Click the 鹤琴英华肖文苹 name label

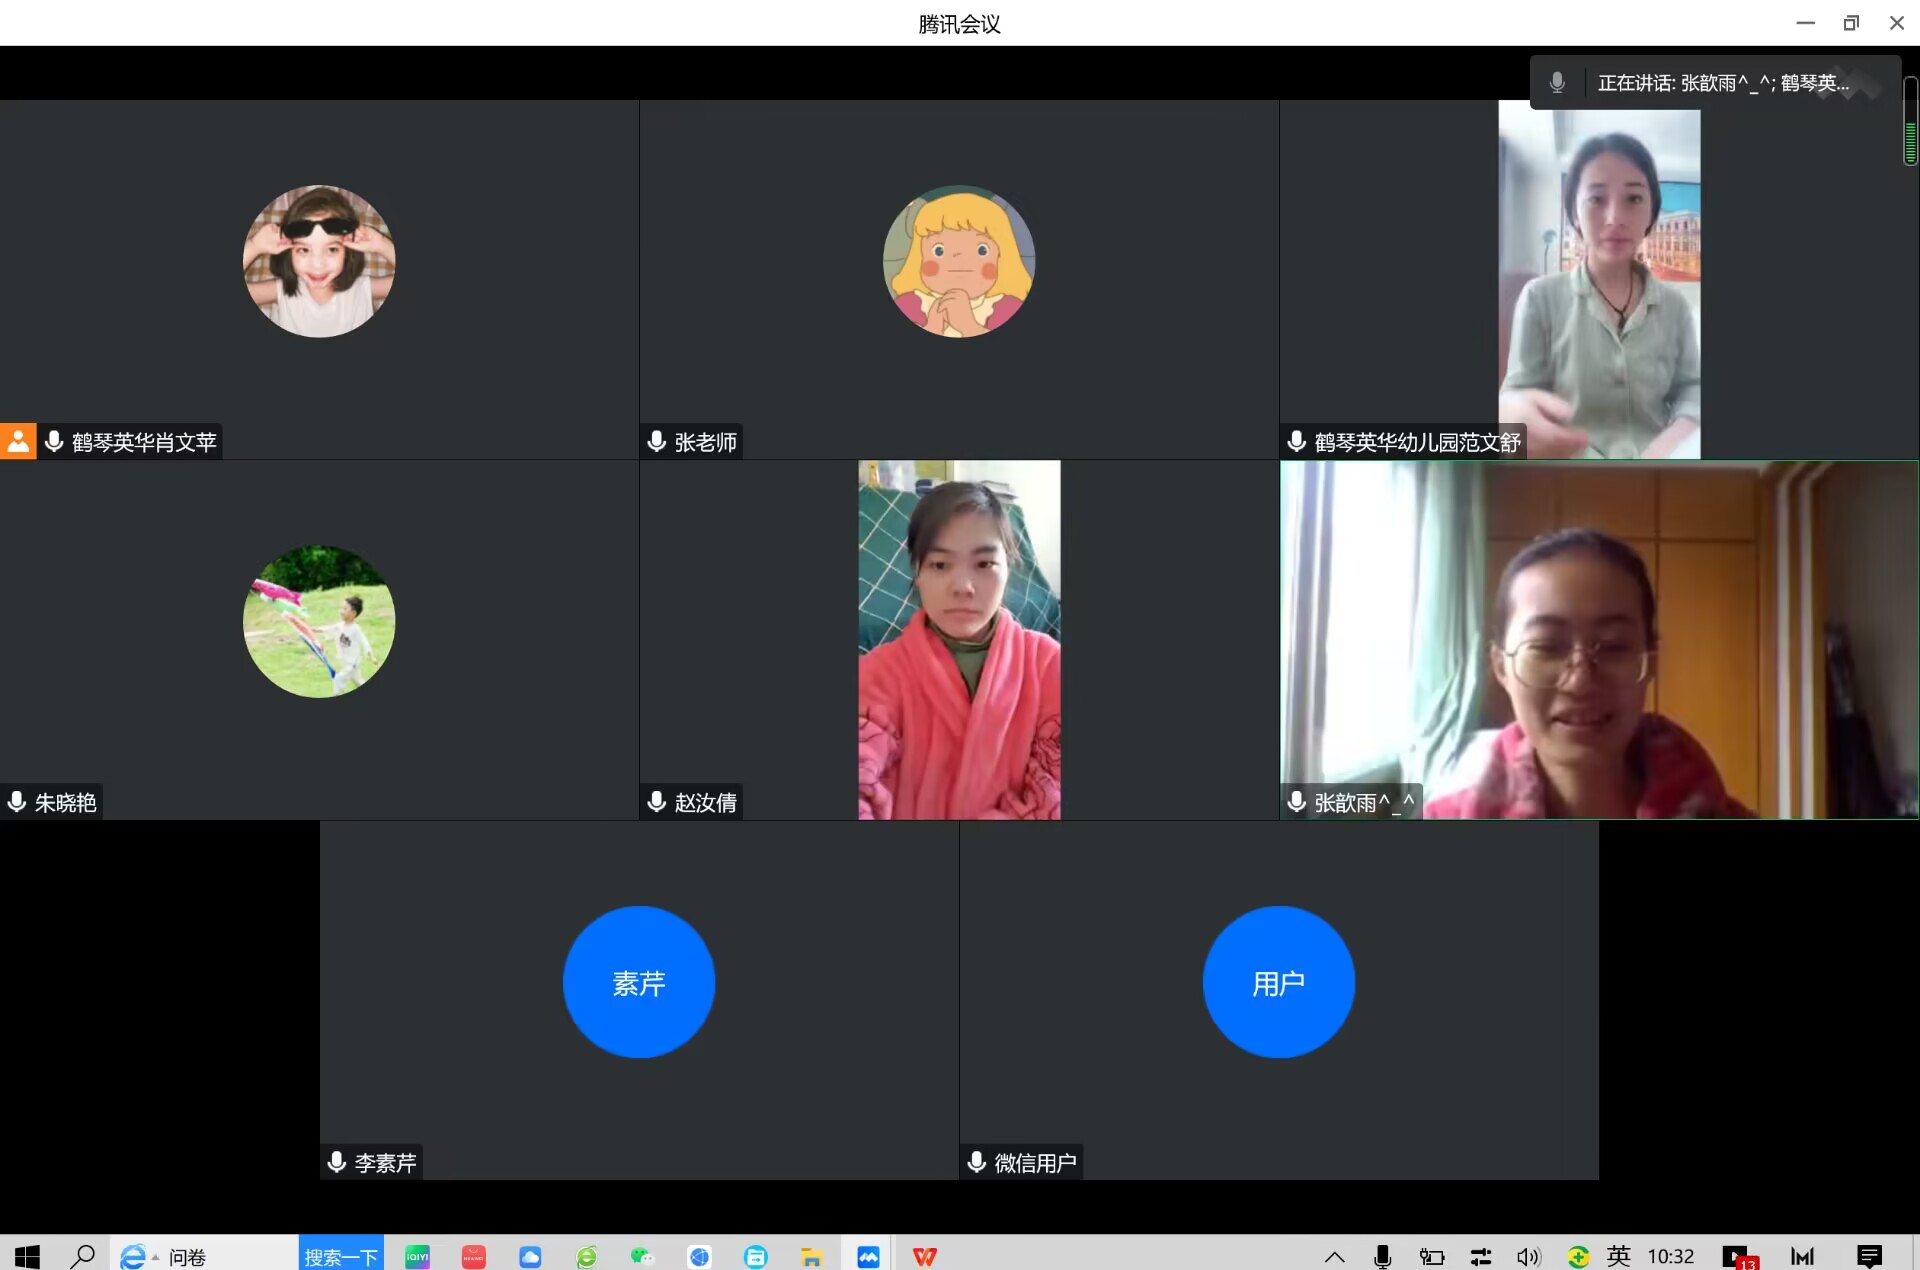click(x=144, y=442)
